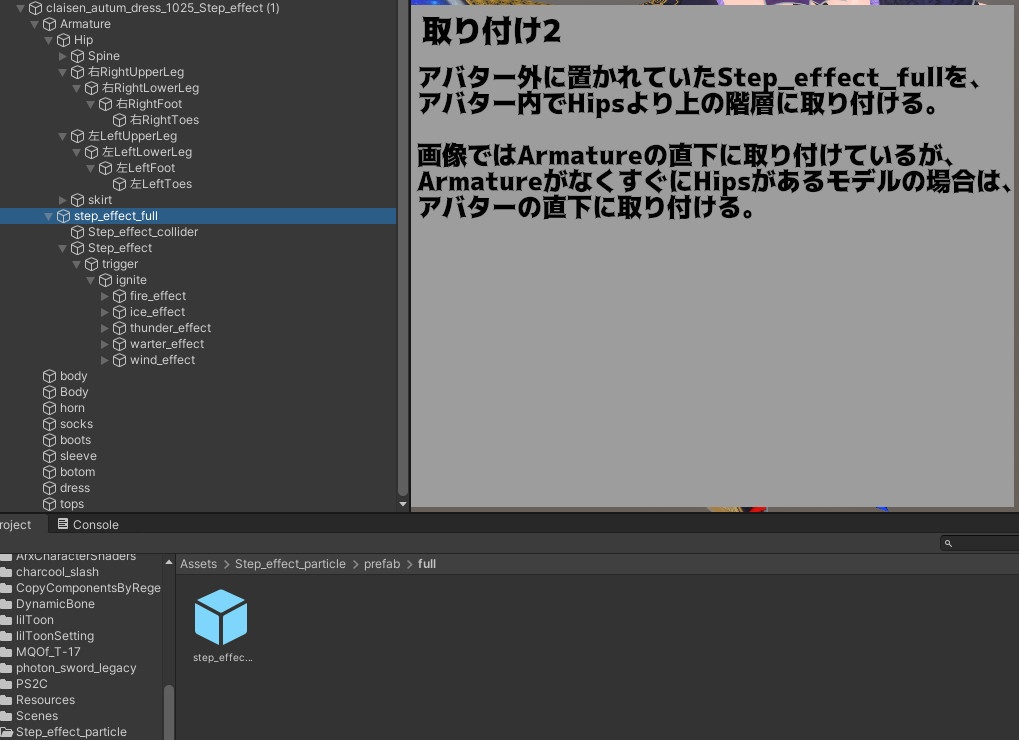Navigate to the prefab breadcrumb folder

click(382, 564)
